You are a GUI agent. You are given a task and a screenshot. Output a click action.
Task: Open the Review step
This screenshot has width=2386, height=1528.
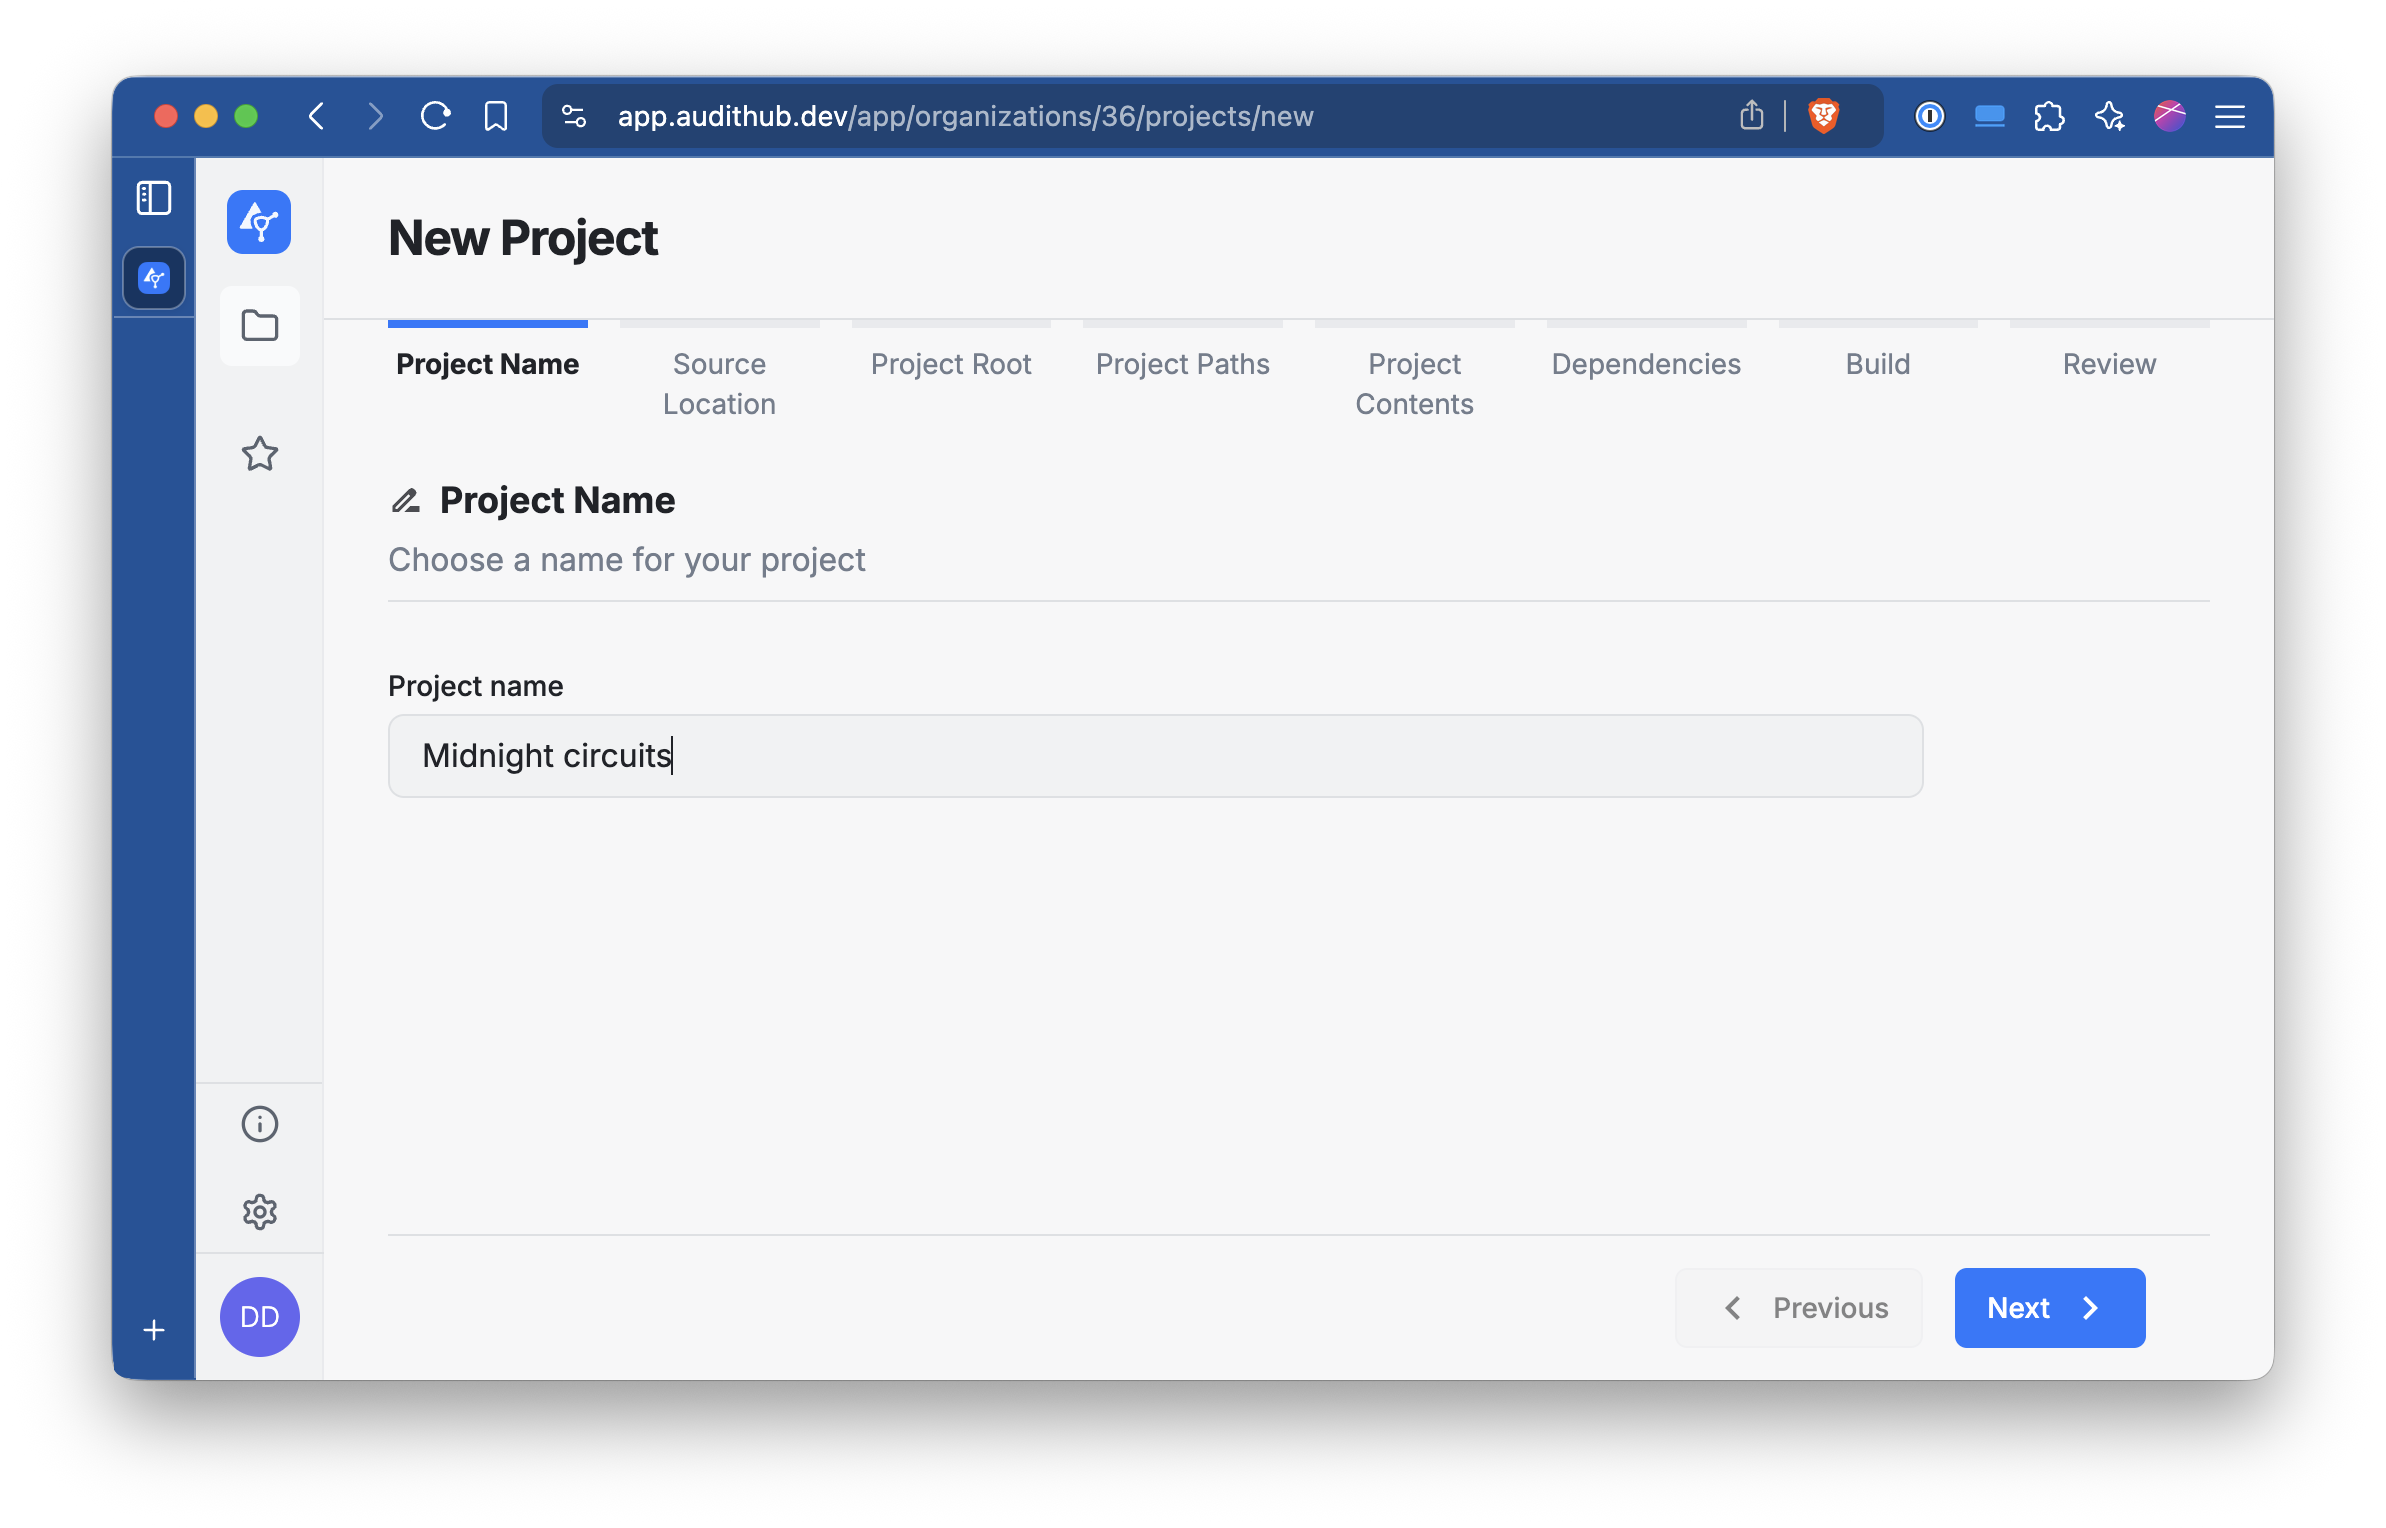tap(2109, 364)
